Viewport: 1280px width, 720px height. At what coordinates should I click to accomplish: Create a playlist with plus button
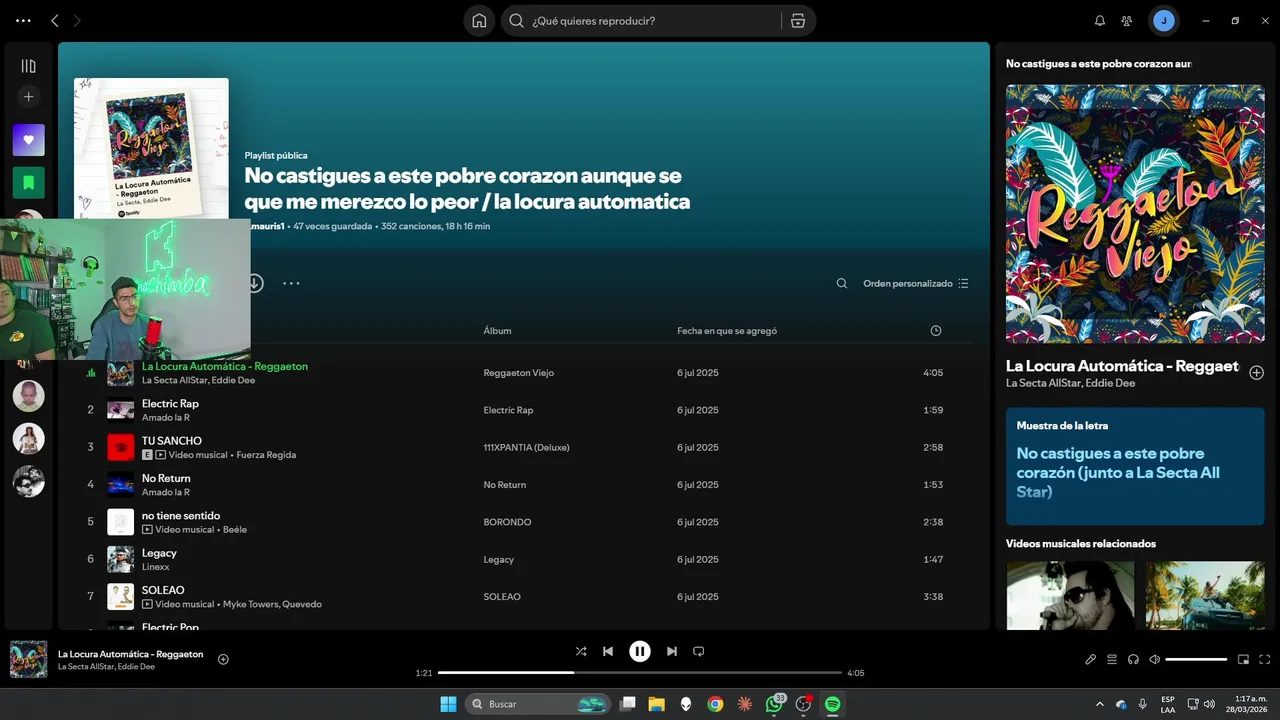point(28,97)
